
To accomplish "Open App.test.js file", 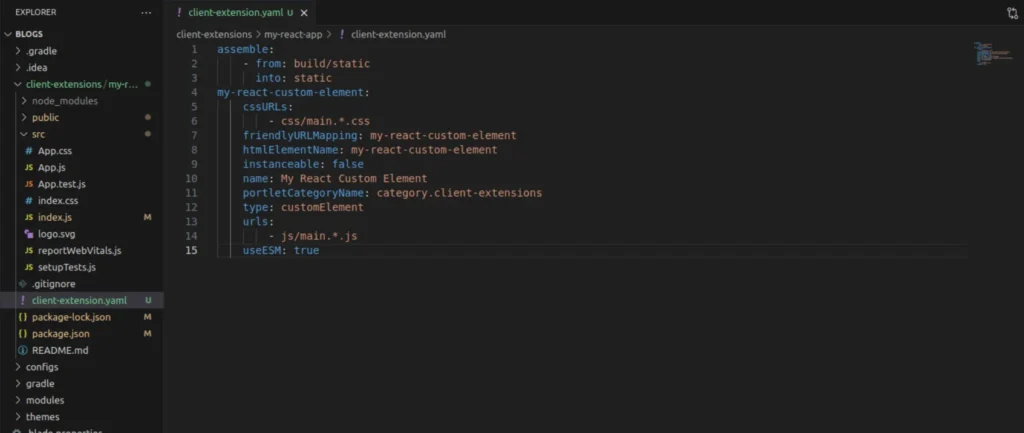I will click(62, 184).
